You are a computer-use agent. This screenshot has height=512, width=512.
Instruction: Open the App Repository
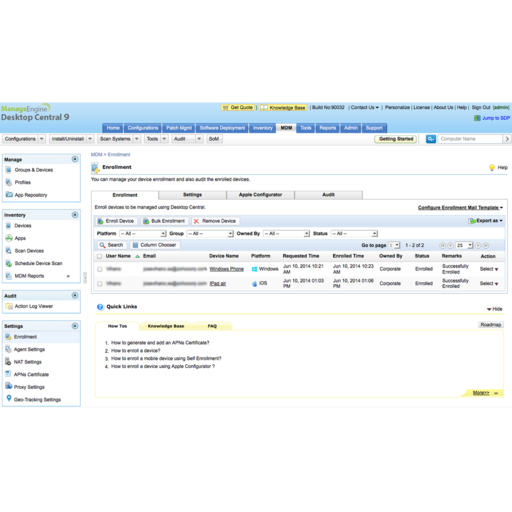point(31,195)
